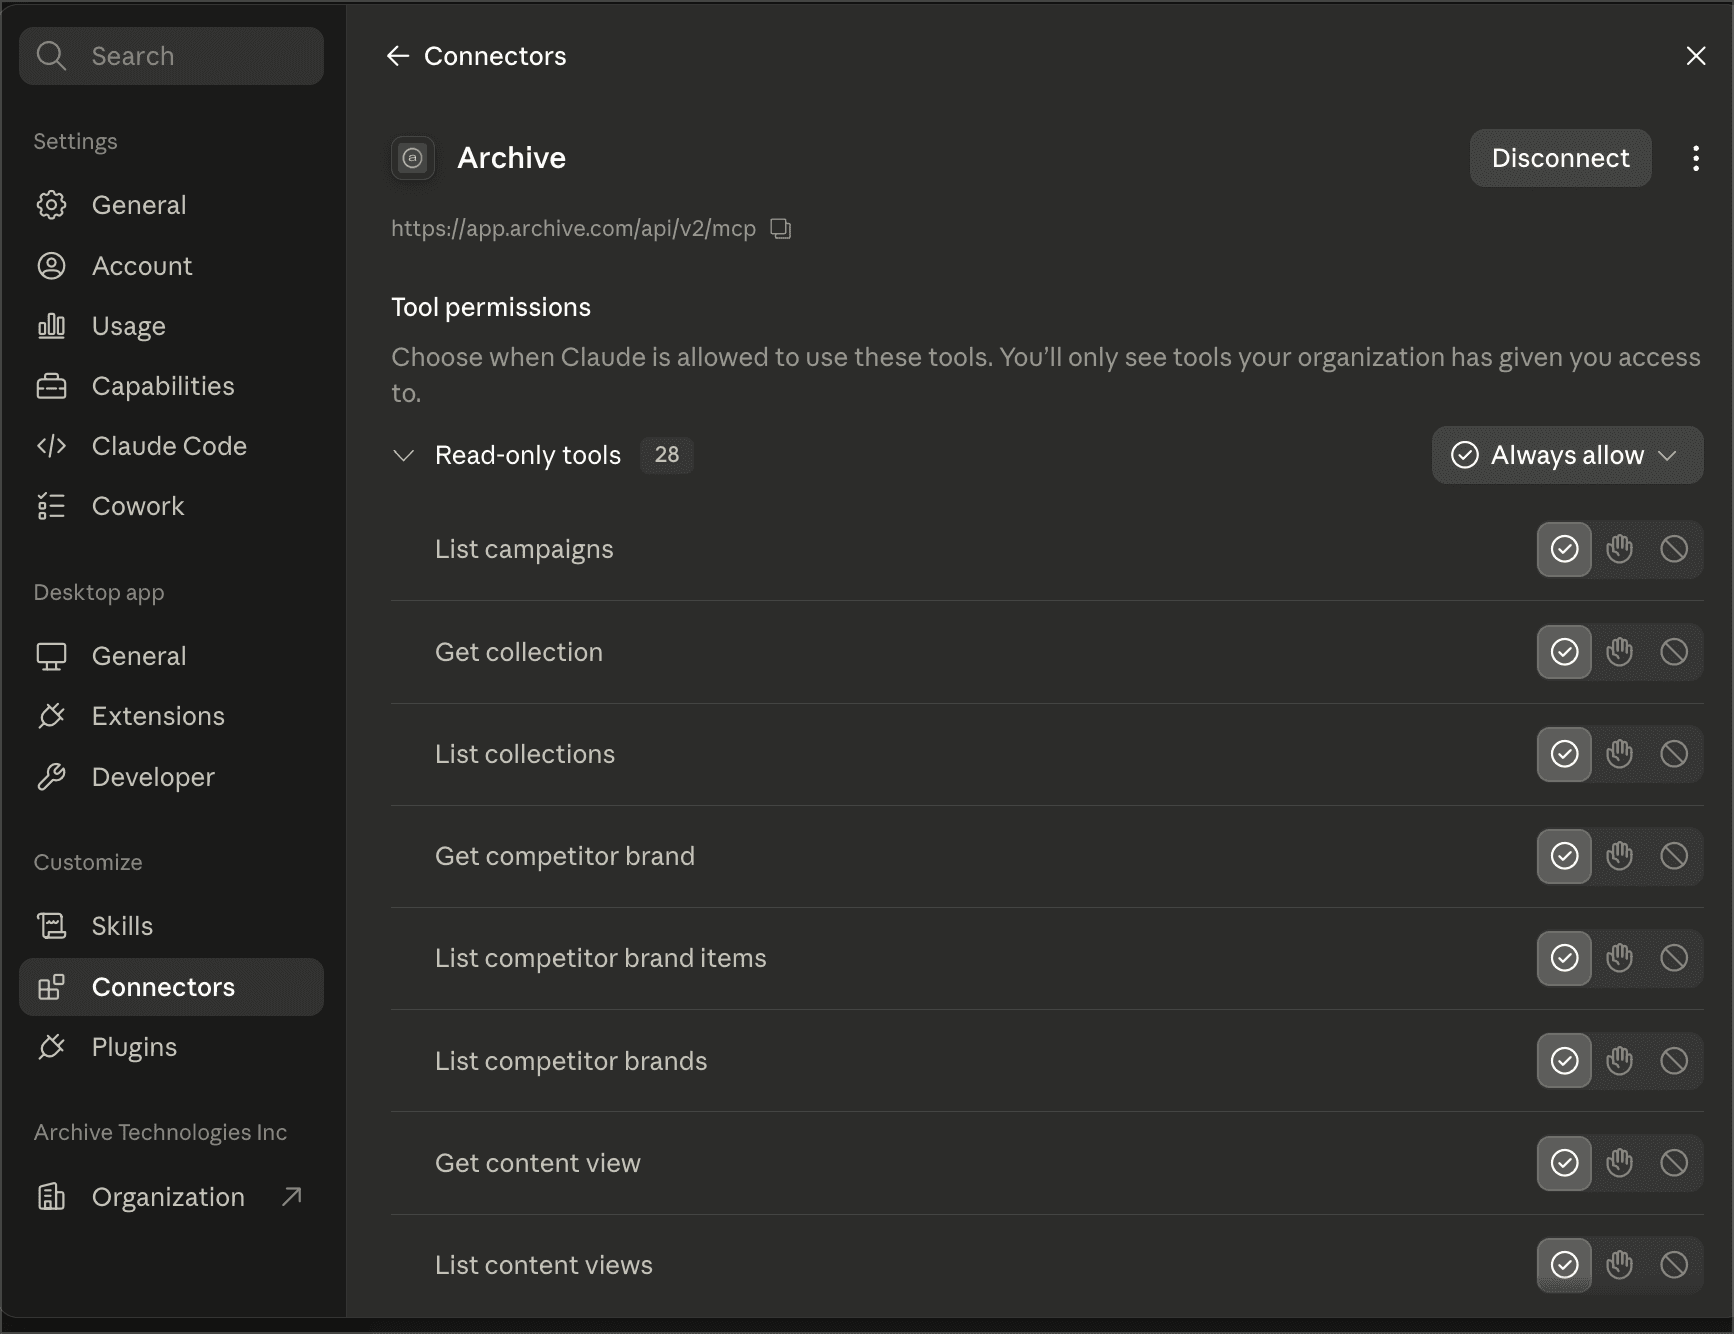The width and height of the screenshot is (1734, 1334).
Task: Open General under Settings
Action: pos(171,205)
